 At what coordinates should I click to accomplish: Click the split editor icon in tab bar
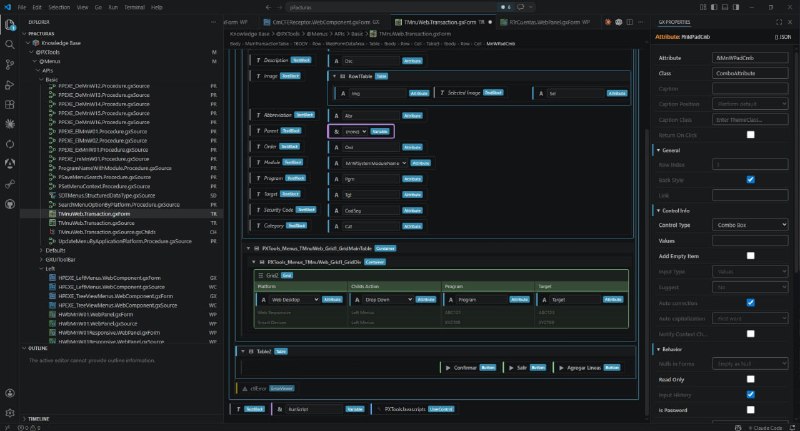(x=630, y=22)
